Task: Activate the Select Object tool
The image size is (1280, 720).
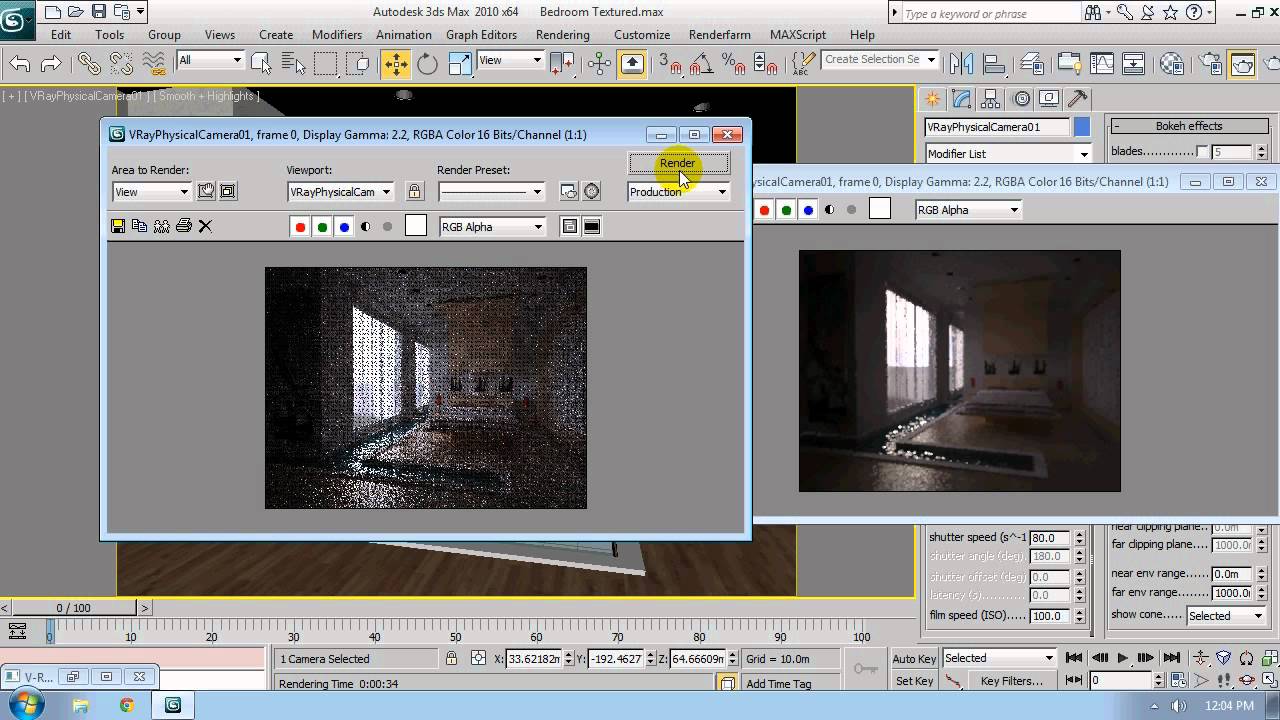Action: tap(261, 64)
